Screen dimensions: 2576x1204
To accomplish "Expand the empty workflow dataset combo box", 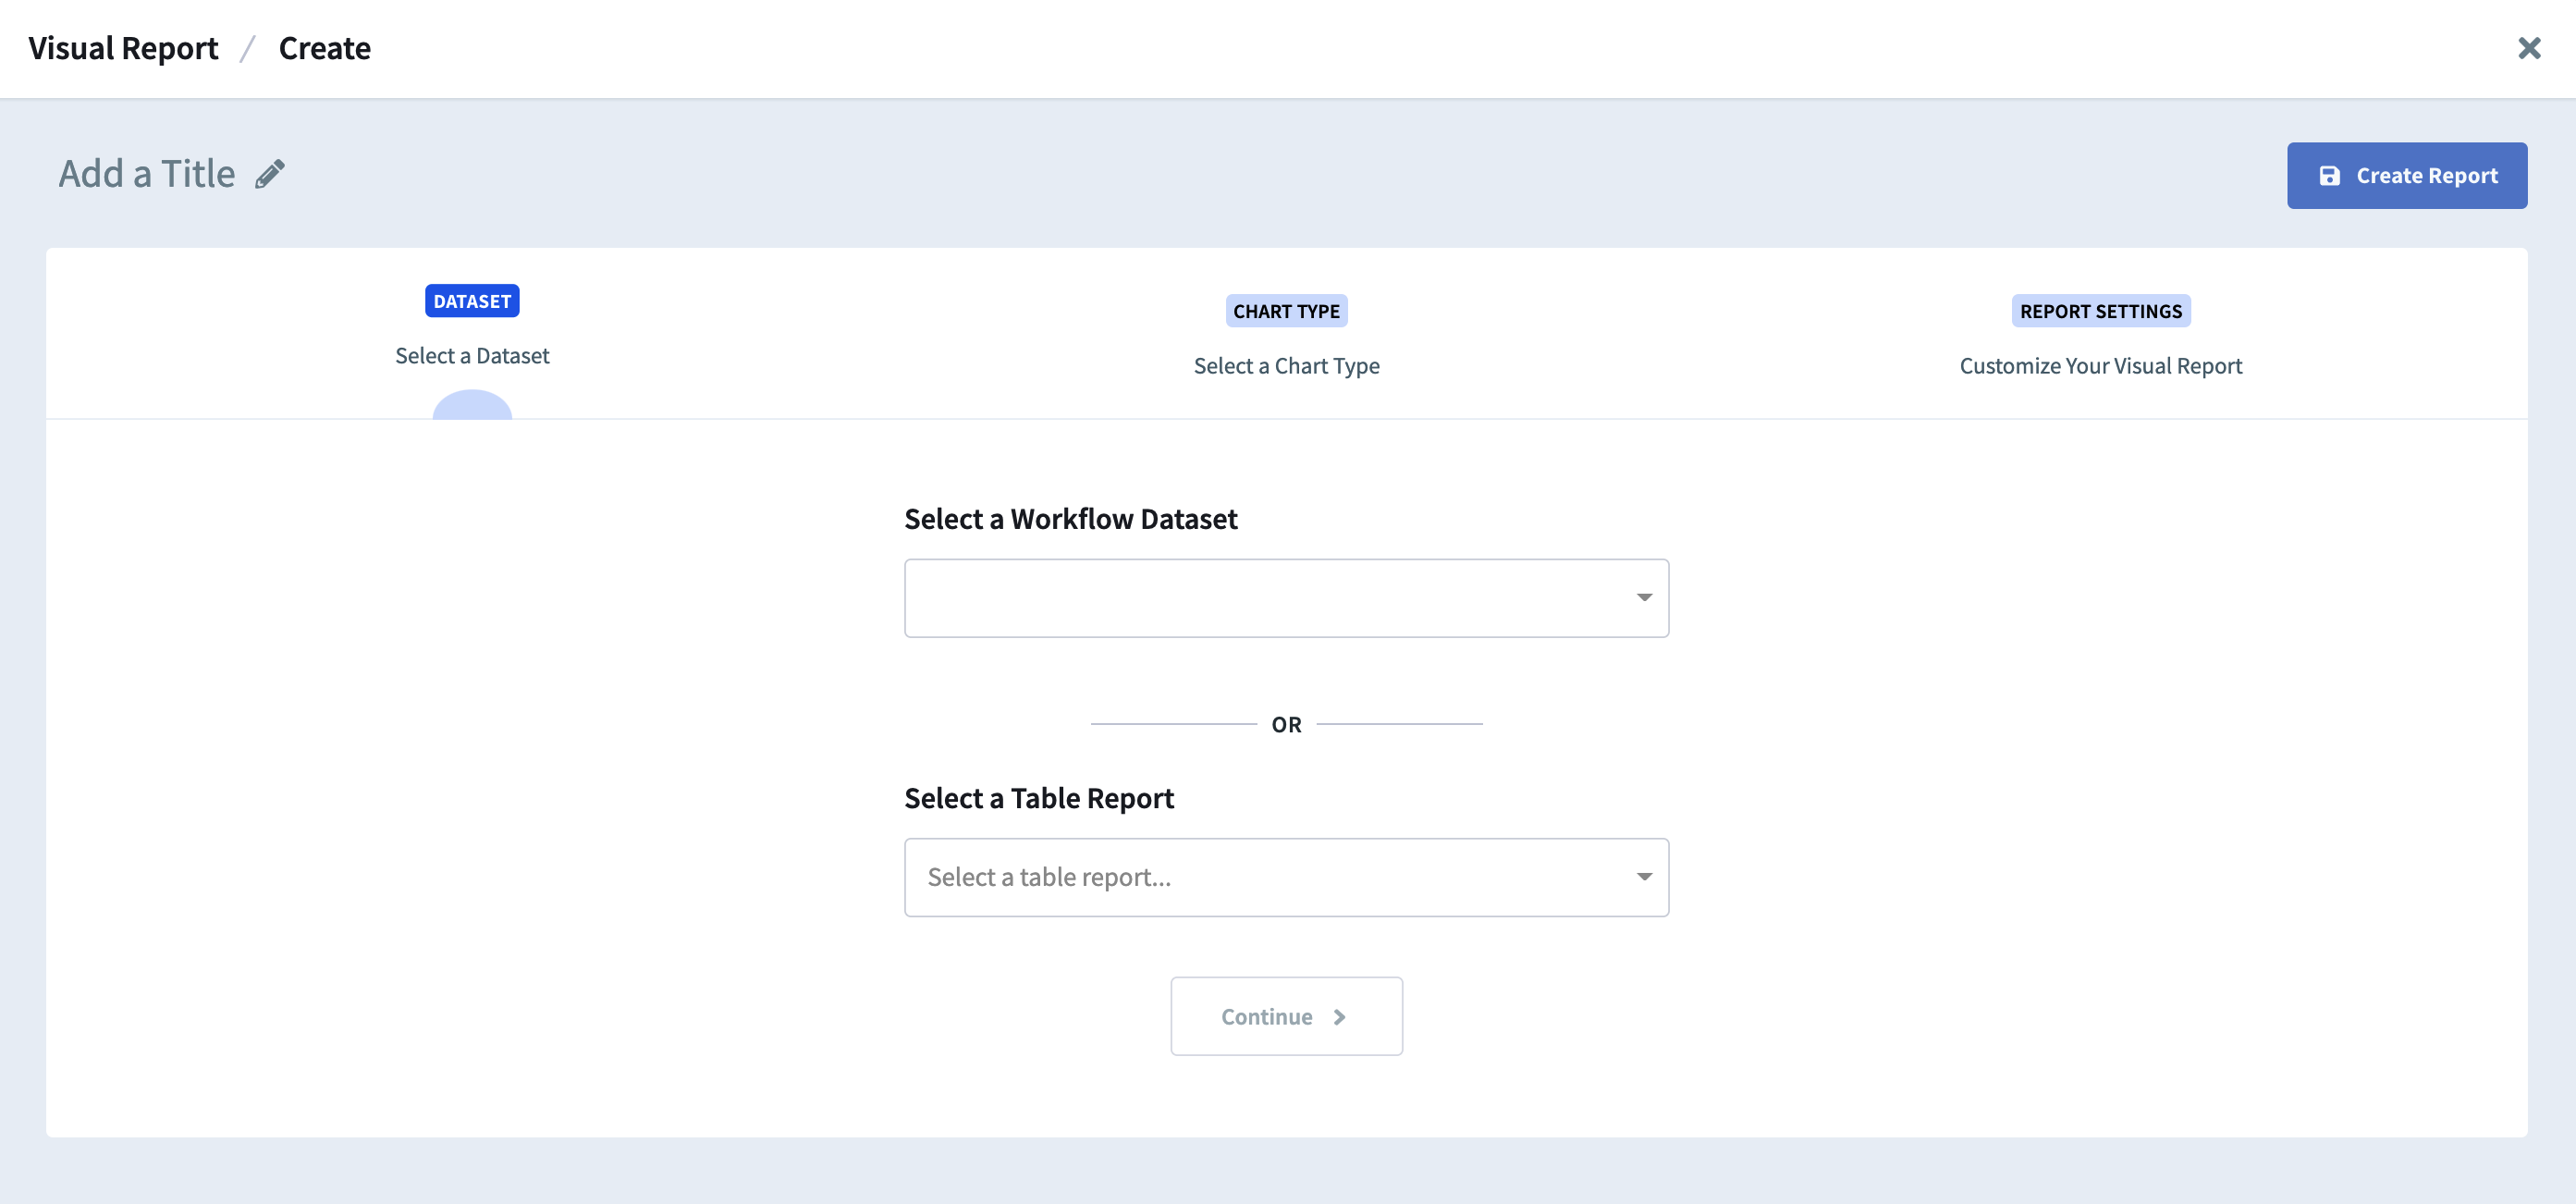I will pos(1286,597).
